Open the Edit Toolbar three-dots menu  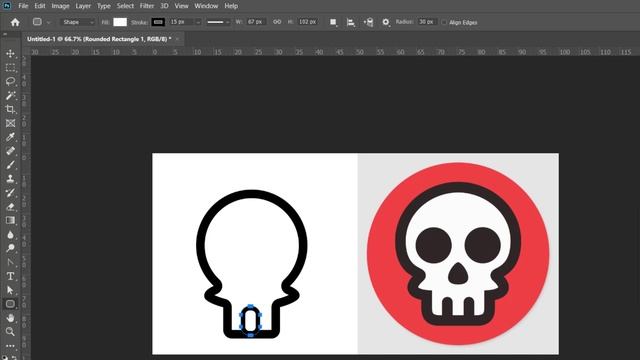click(x=10, y=346)
